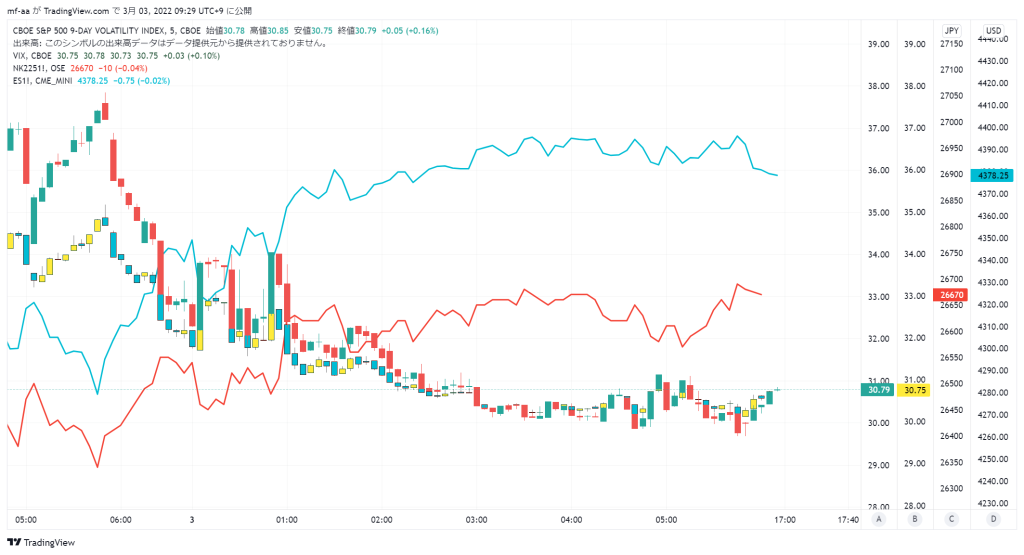Viewport: 1024px width, 555px height.
Task: Click the 17:40 time axis label
Action: [x=848, y=520]
